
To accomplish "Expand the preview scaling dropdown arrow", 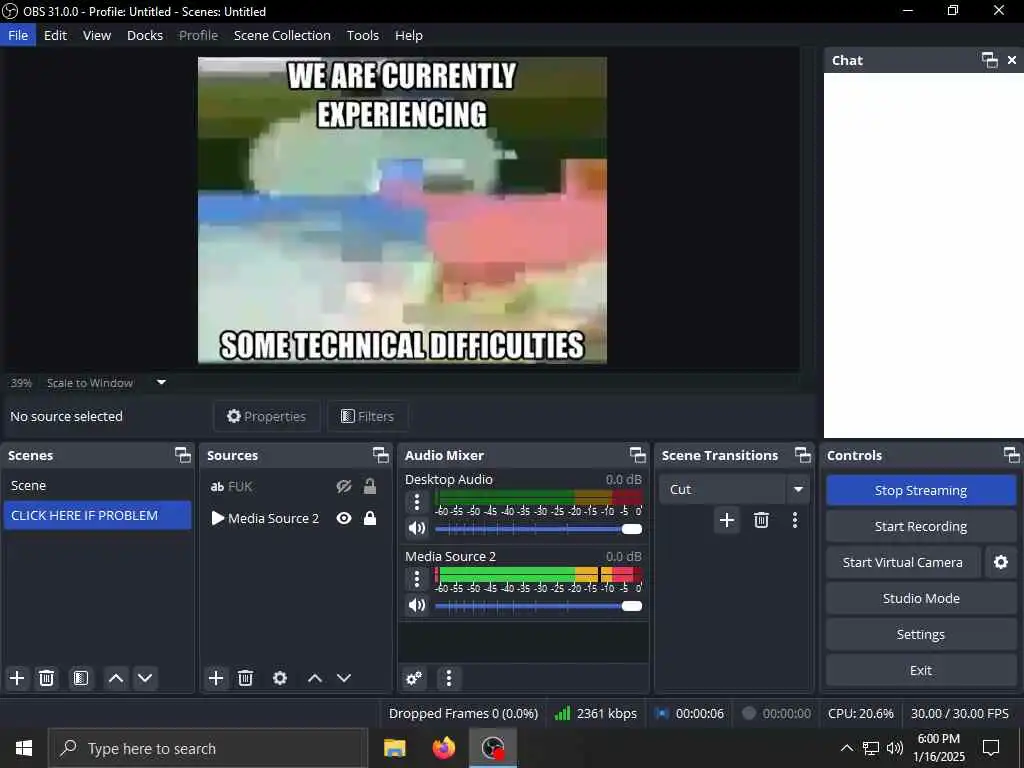I will (161, 383).
